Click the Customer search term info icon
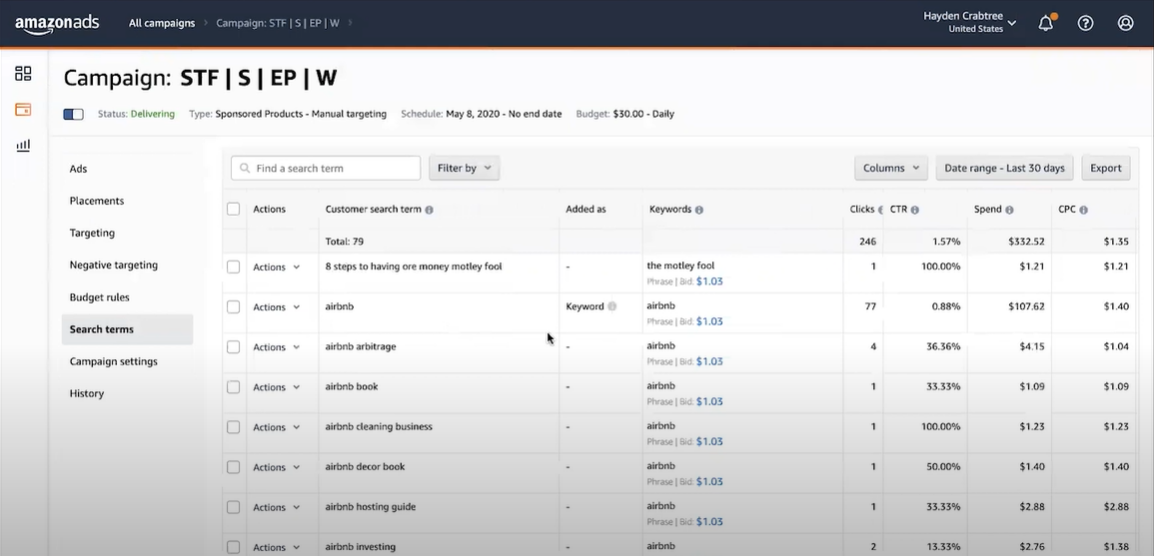The image size is (1154, 556). (429, 210)
